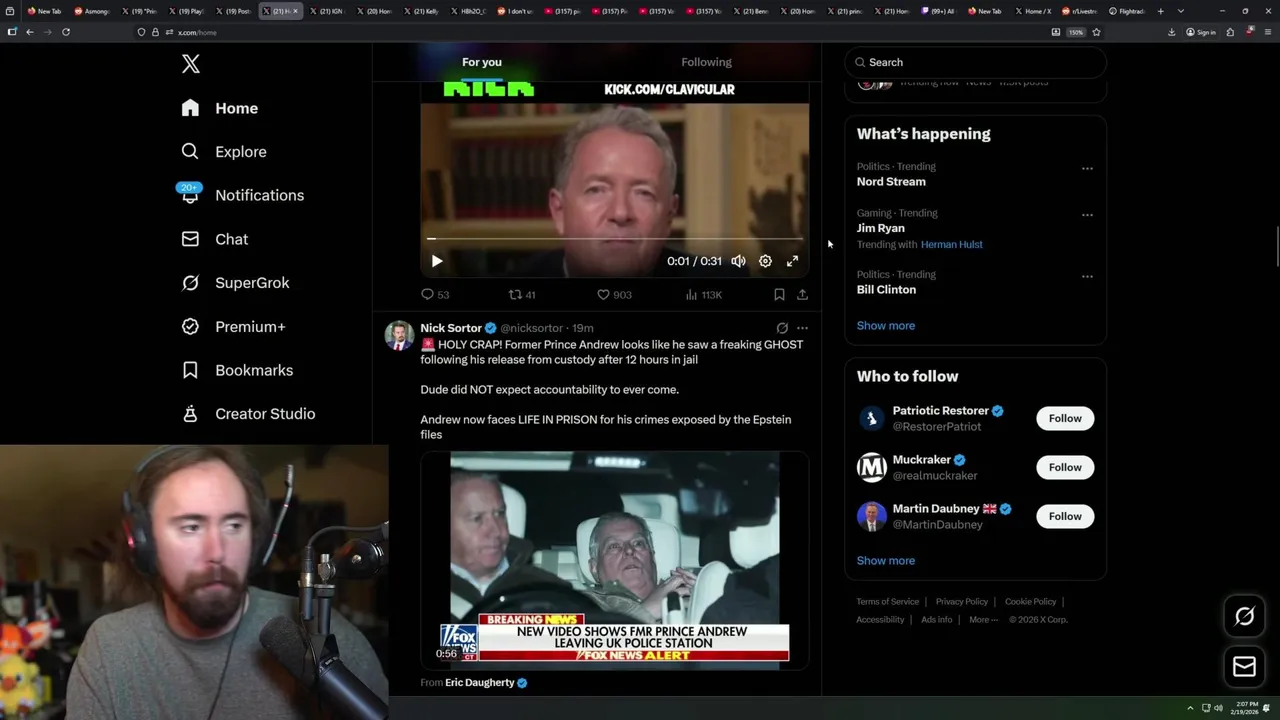Open the Ads info footer link
This screenshot has height=720, width=1280.
click(937, 620)
